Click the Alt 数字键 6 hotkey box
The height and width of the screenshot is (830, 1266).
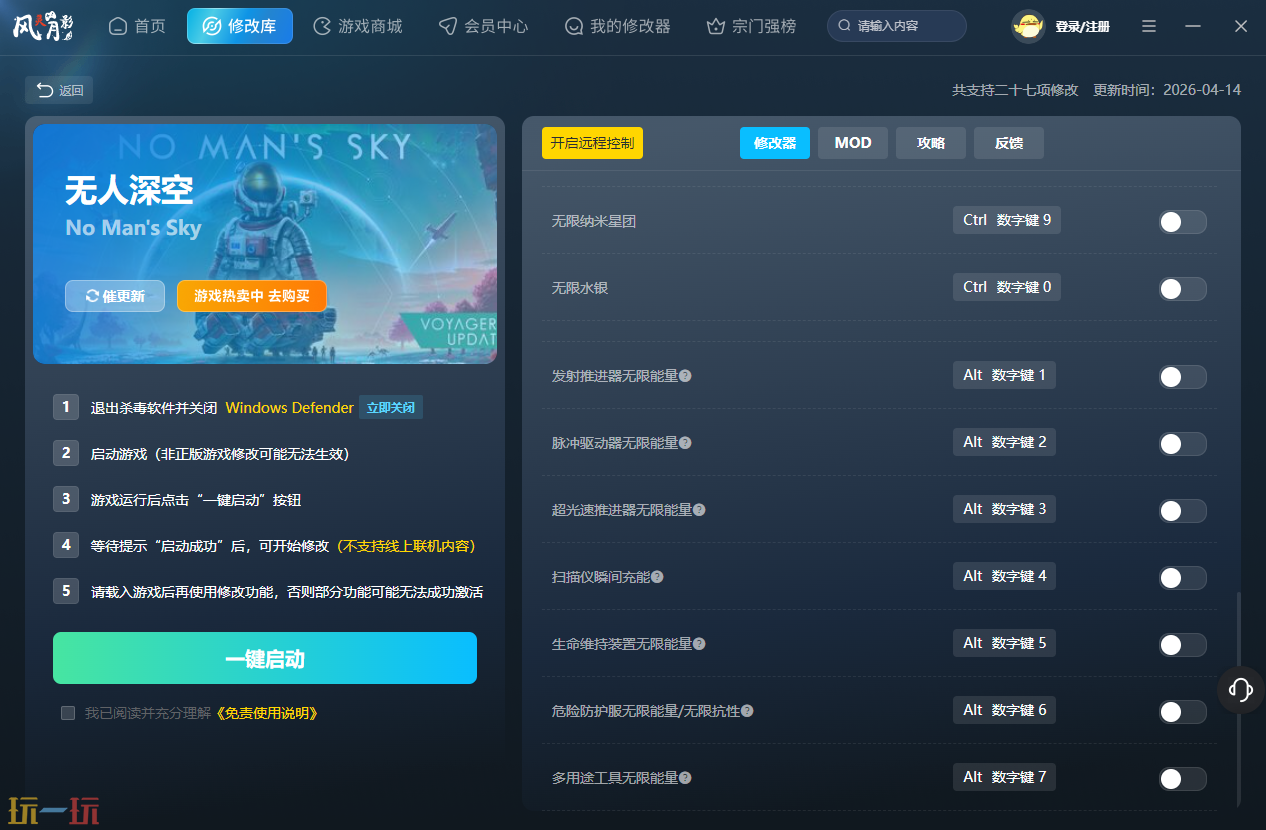(x=1004, y=710)
